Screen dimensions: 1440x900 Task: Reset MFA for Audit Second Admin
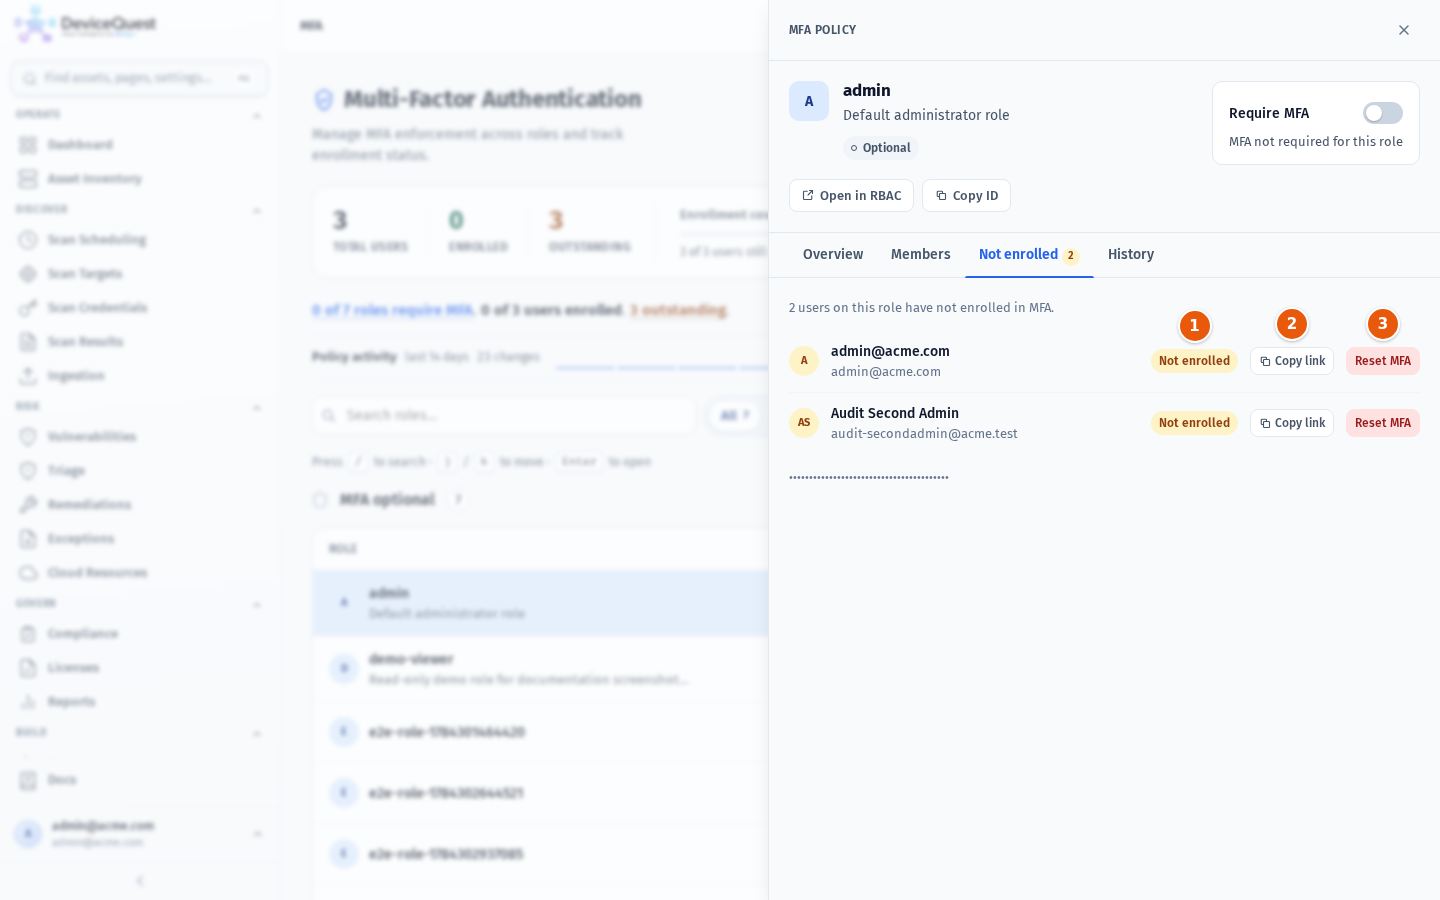pos(1383,423)
